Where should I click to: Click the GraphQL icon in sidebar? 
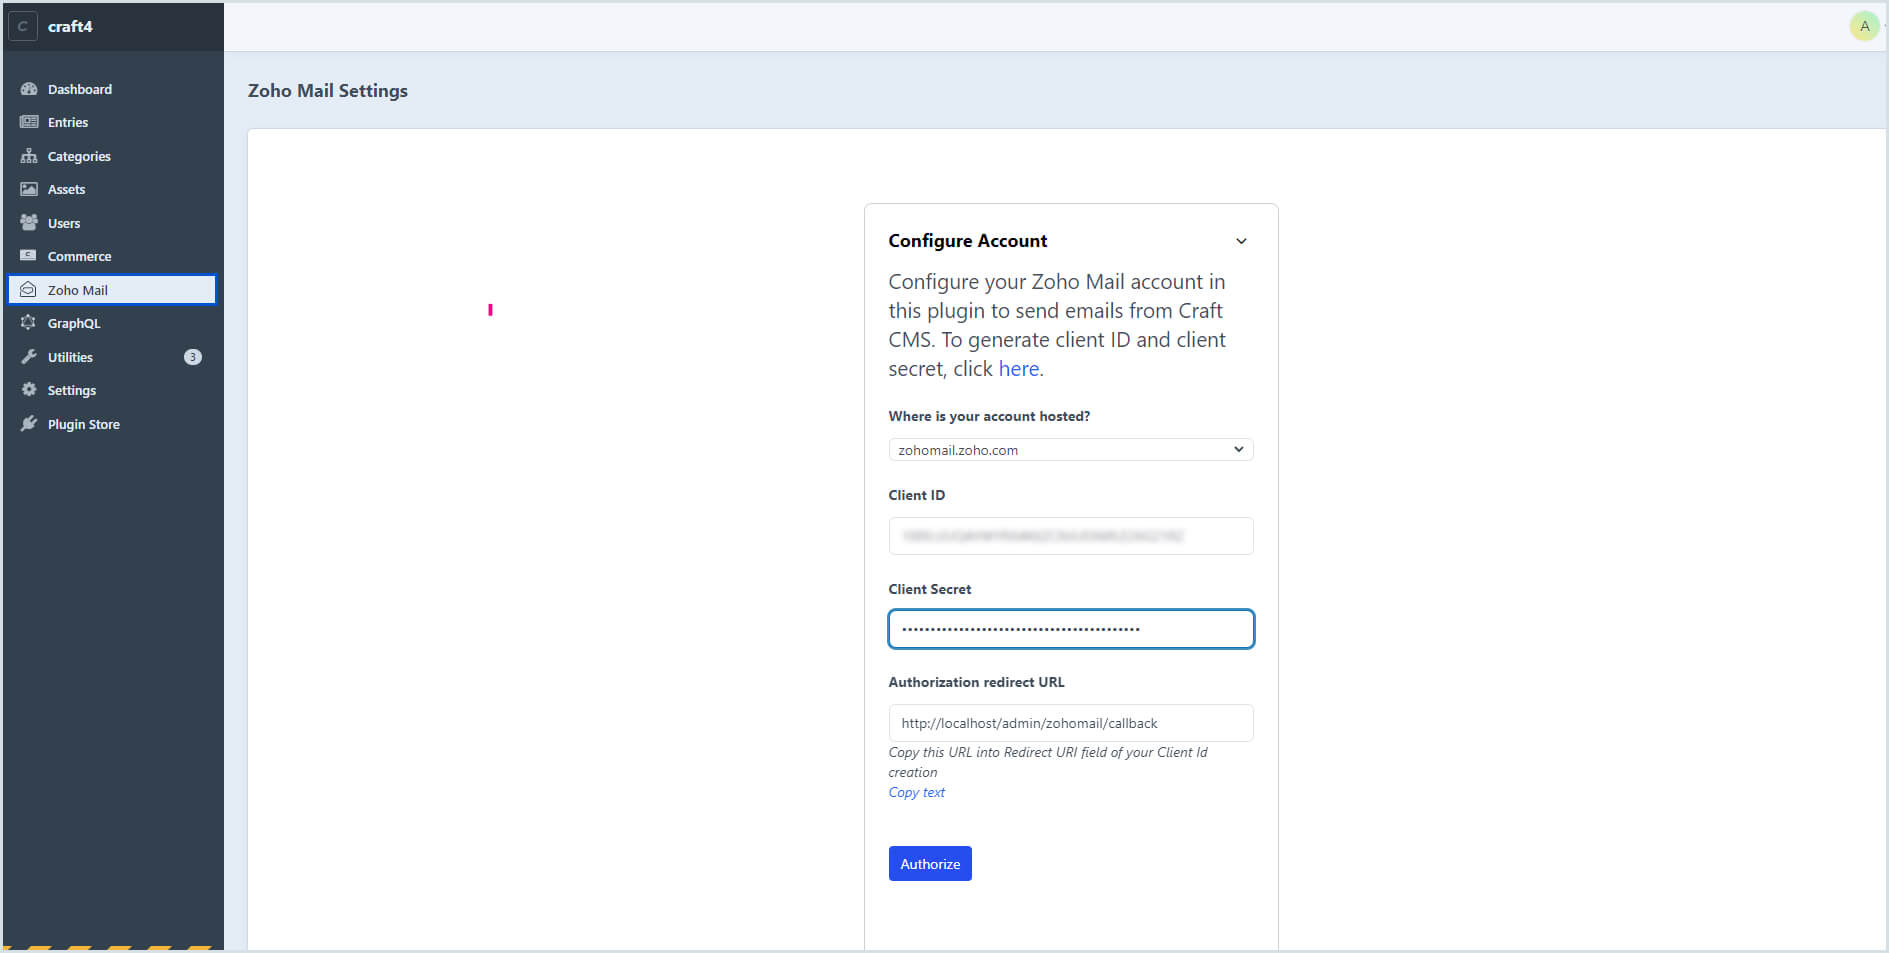[29, 323]
